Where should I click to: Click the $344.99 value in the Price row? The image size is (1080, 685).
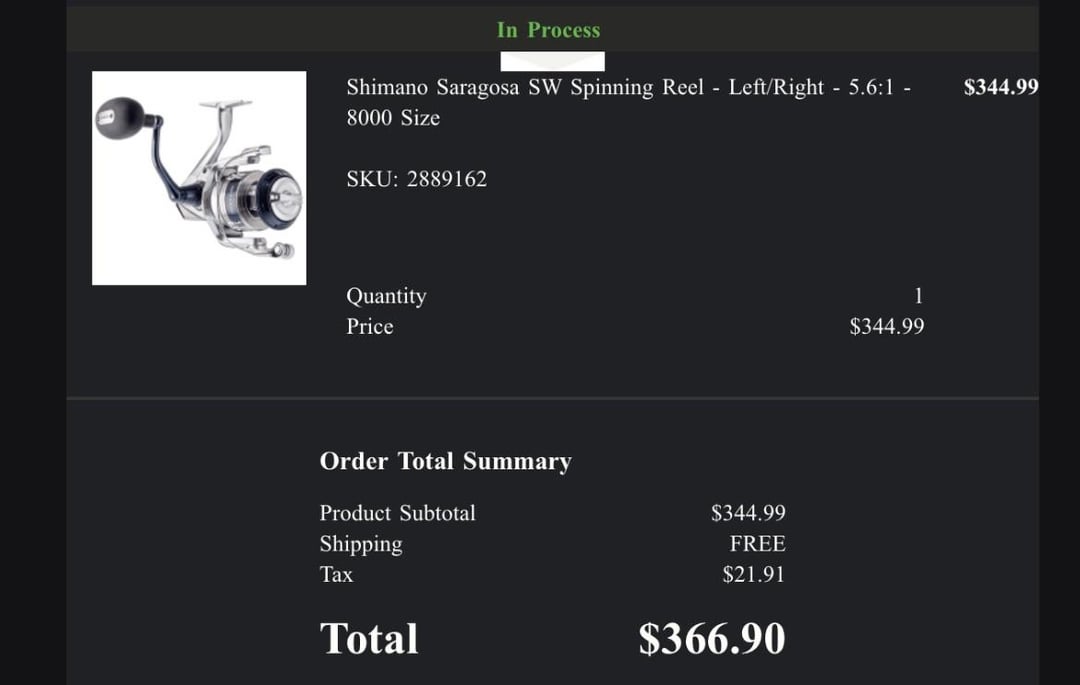[887, 327]
